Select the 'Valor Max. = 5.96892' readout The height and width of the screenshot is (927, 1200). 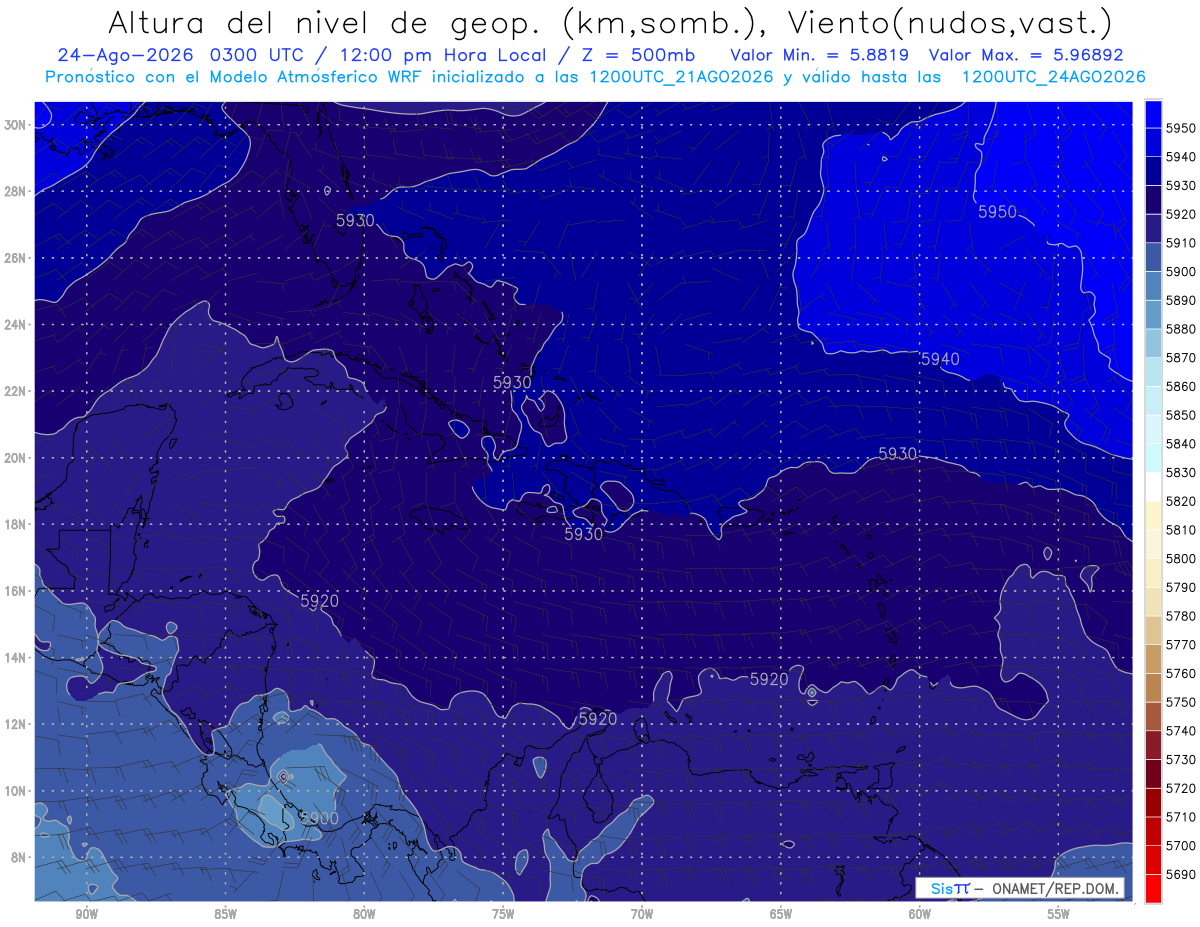coord(1025,55)
